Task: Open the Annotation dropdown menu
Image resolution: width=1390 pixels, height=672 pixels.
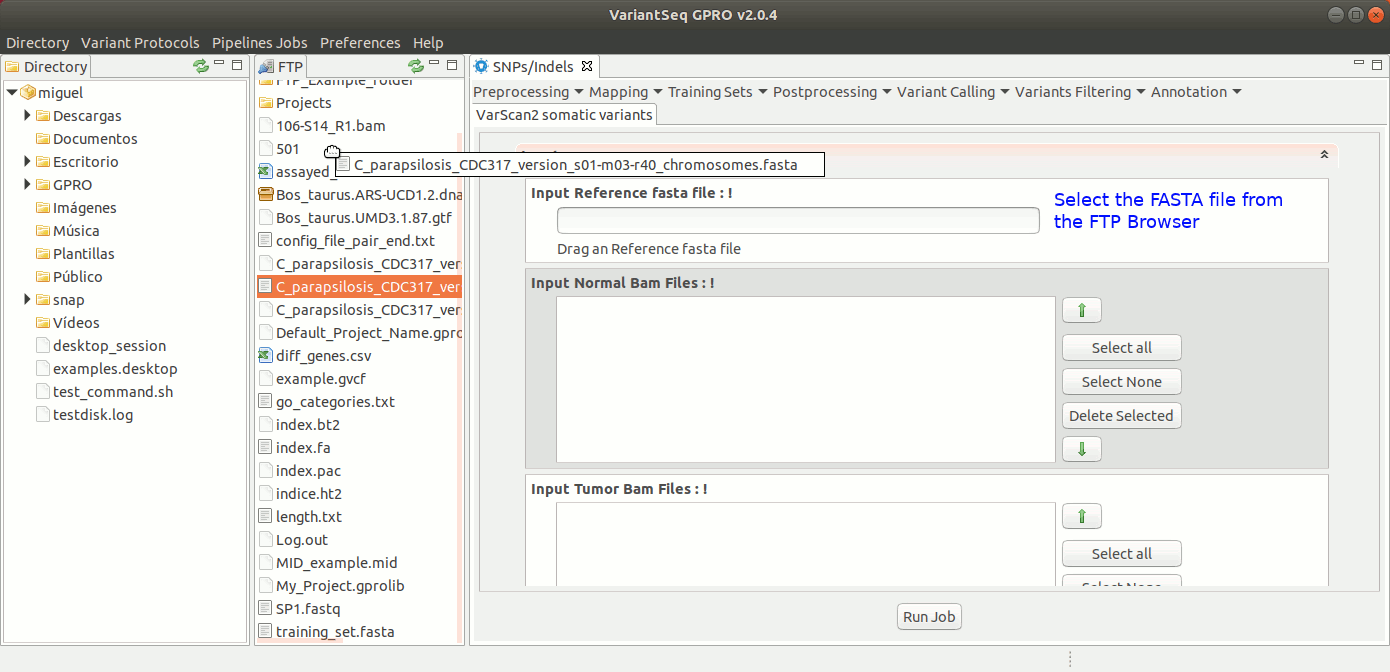Action: tap(1195, 92)
